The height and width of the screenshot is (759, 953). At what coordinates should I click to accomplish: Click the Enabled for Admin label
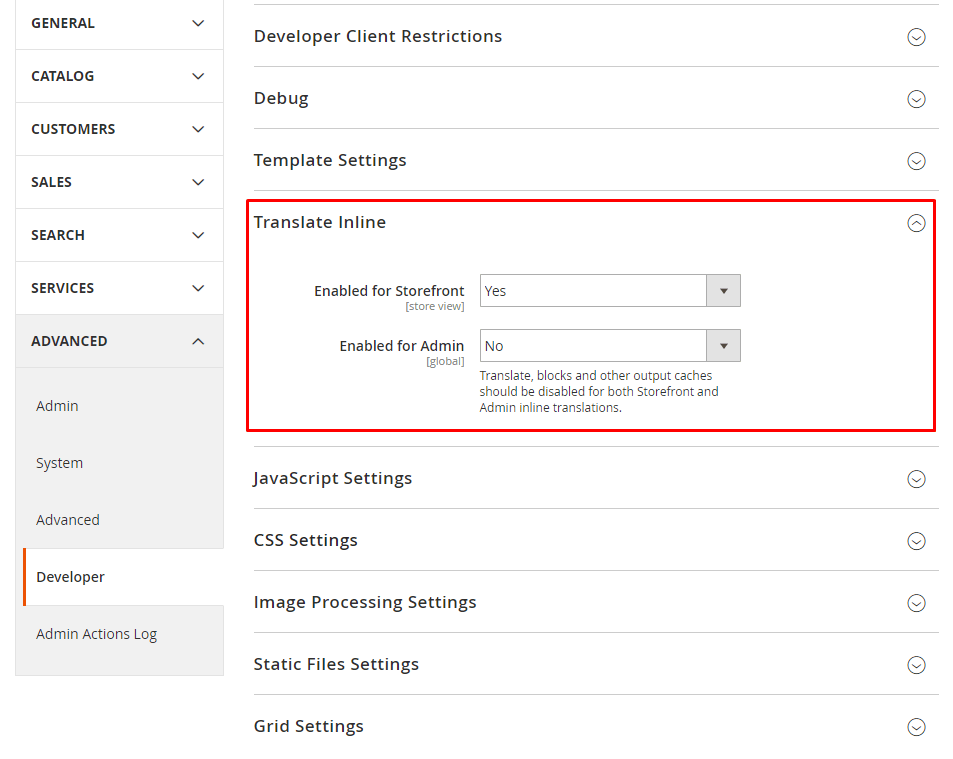(402, 346)
